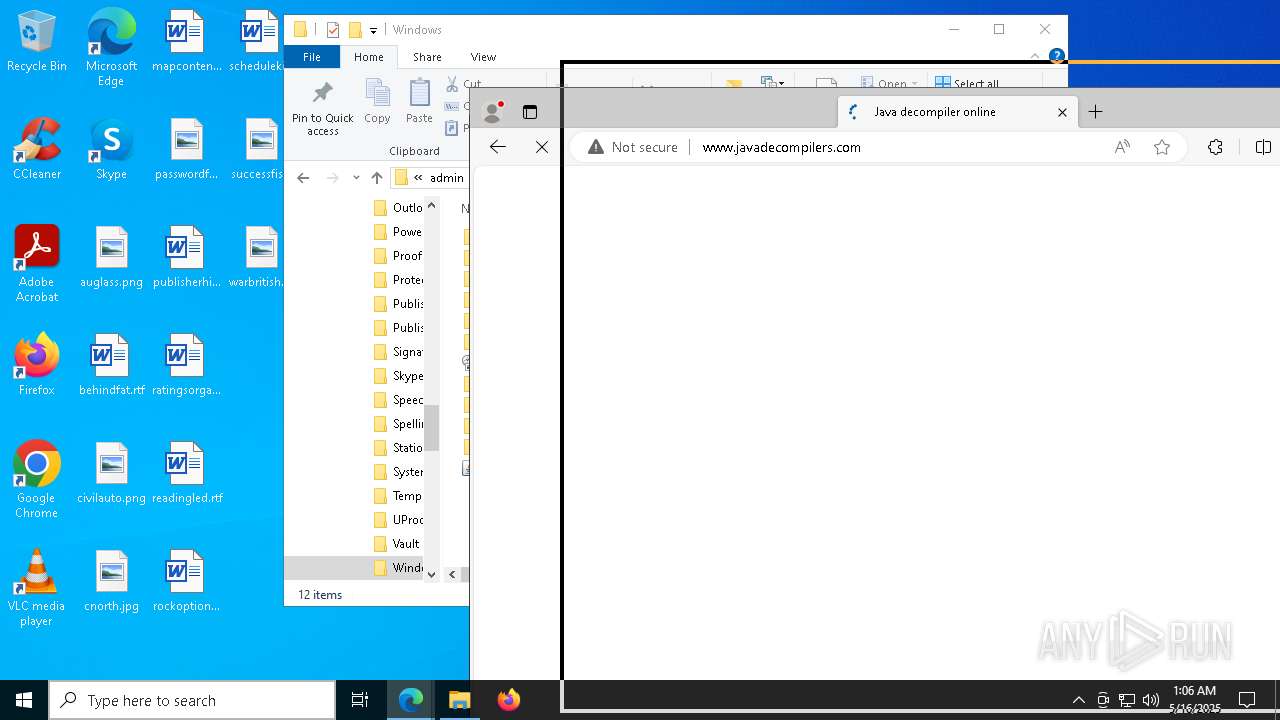Go back in Edge browser
Viewport: 1280px width, 720px height.
pyautogui.click(x=497, y=147)
